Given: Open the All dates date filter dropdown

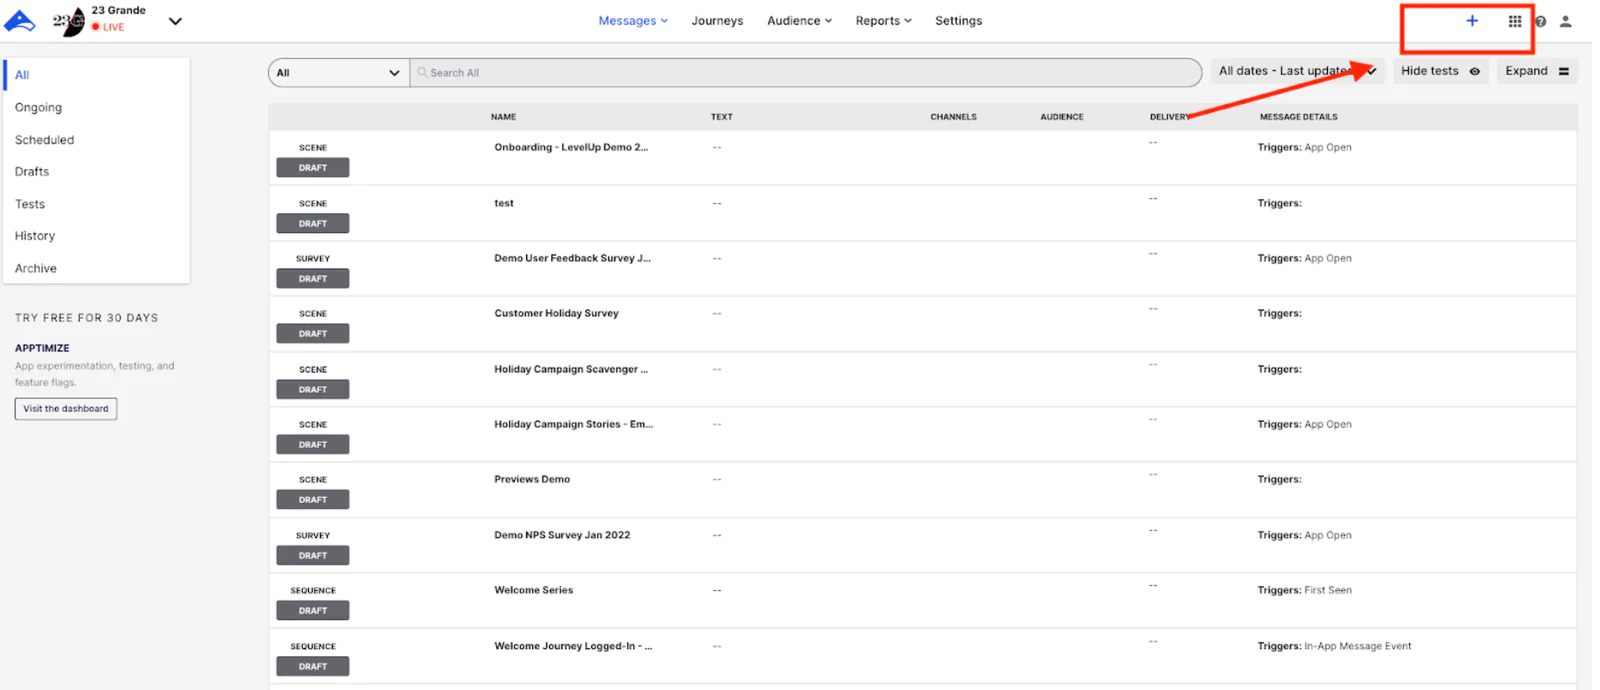Looking at the screenshot, I should (x=1296, y=71).
